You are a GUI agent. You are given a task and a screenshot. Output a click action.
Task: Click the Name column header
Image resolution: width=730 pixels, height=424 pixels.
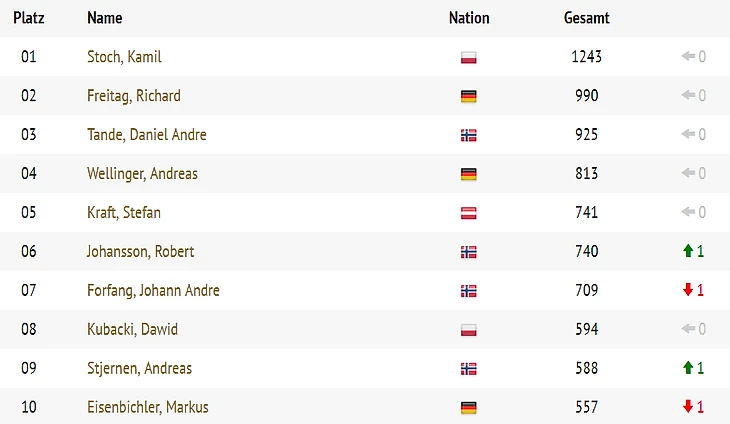pyautogui.click(x=104, y=18)
